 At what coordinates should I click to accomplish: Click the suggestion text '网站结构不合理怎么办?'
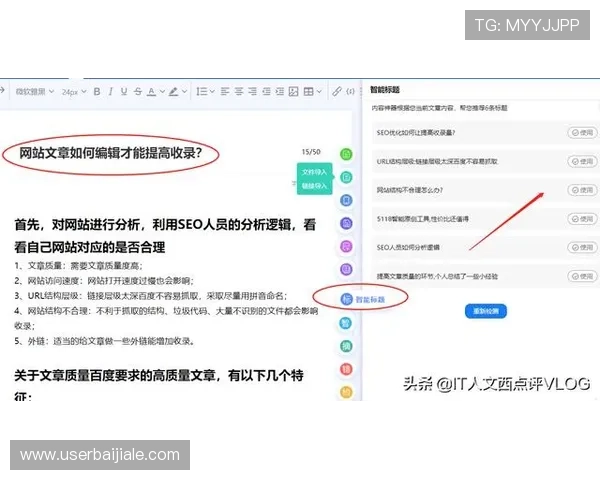point(410,190)
